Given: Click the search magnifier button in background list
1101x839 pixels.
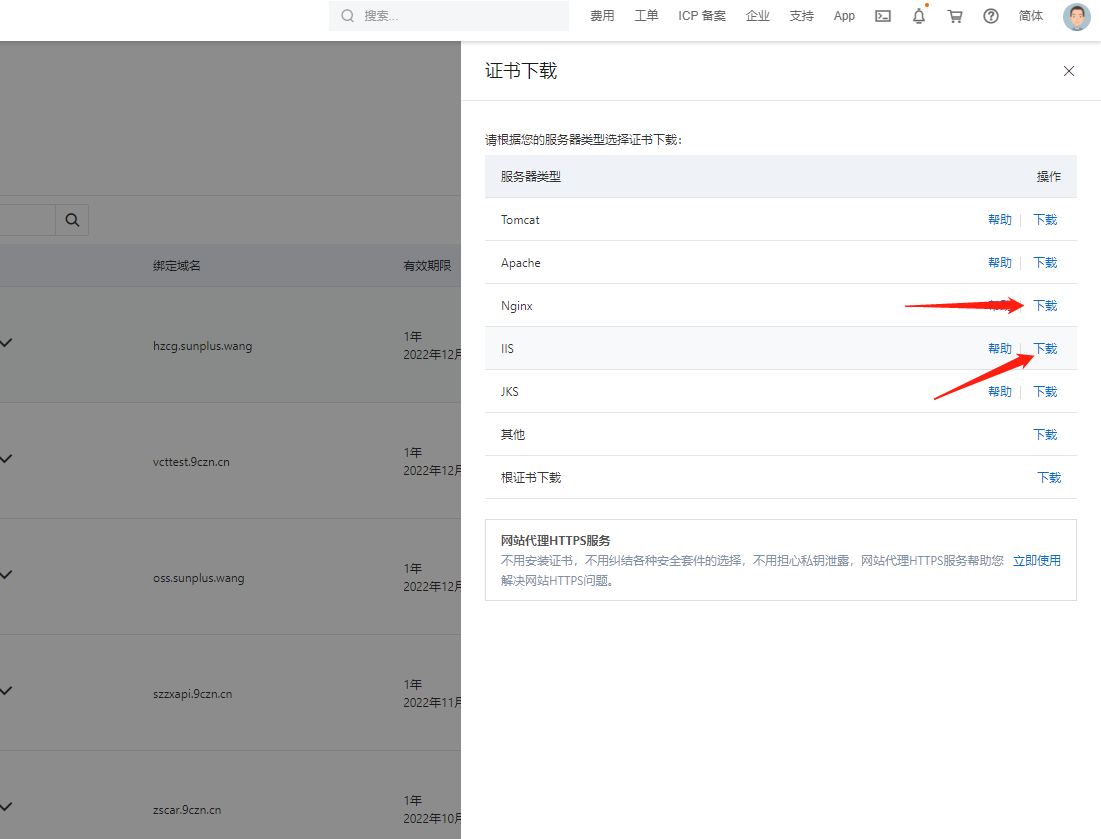Looking at the screenshot, I should click(72, 220).
